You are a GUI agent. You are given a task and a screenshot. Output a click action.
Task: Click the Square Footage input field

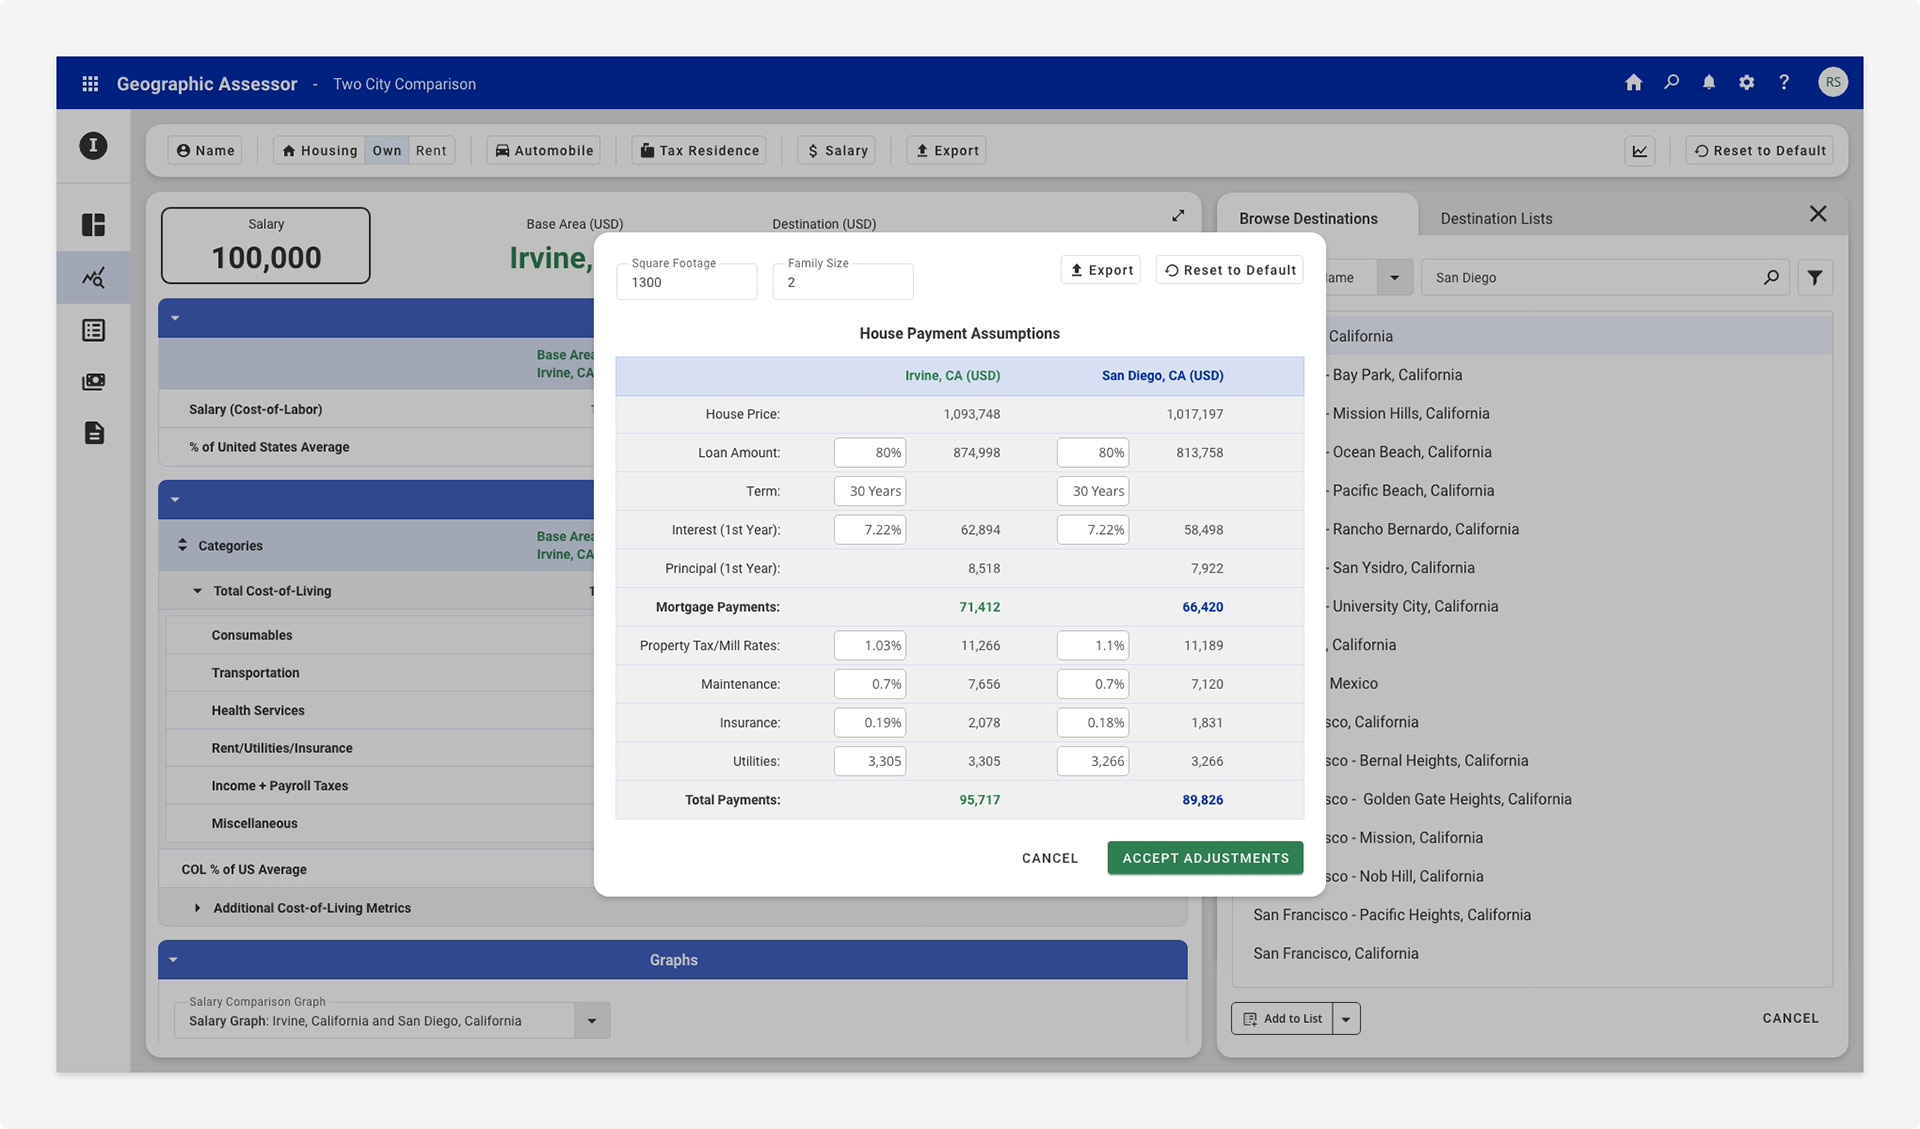(x=686, y=282)
